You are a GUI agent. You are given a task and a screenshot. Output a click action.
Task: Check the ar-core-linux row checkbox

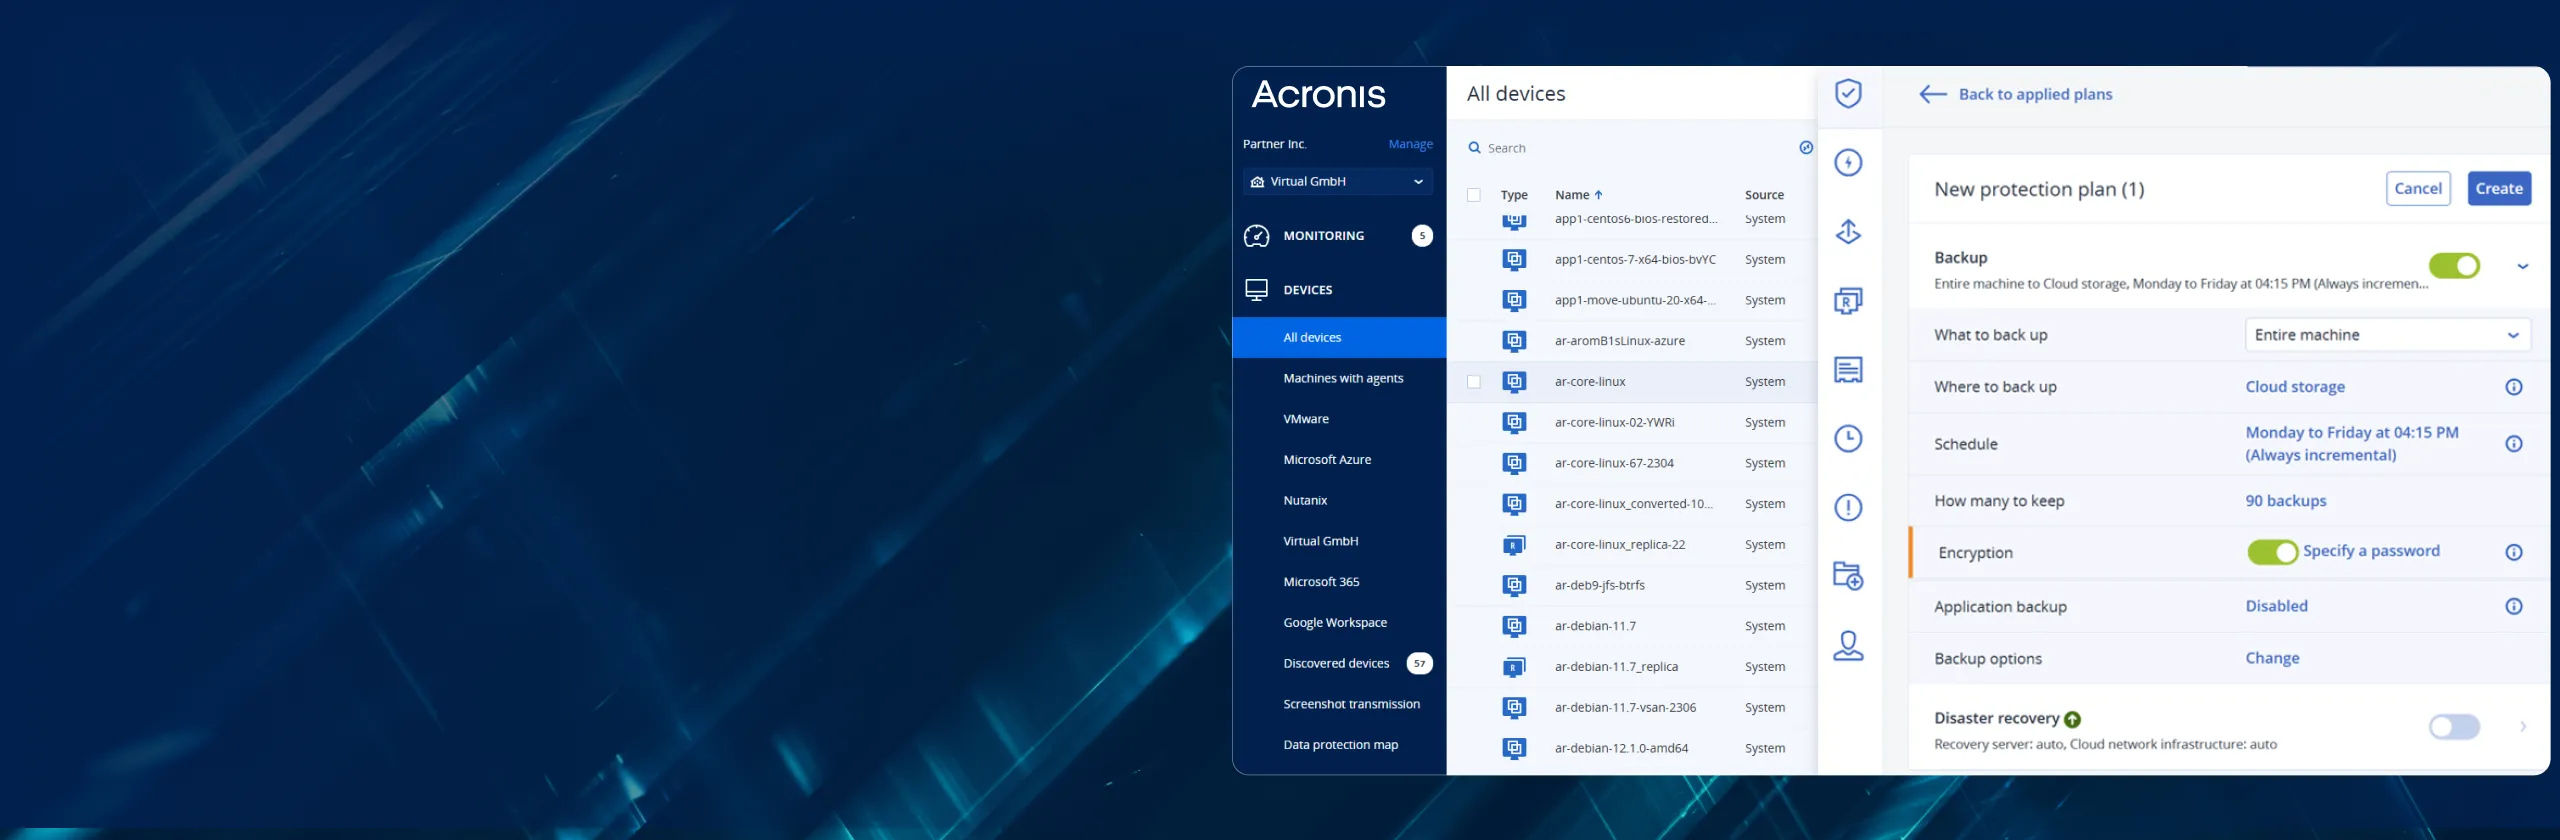(x=1473, y=382)
